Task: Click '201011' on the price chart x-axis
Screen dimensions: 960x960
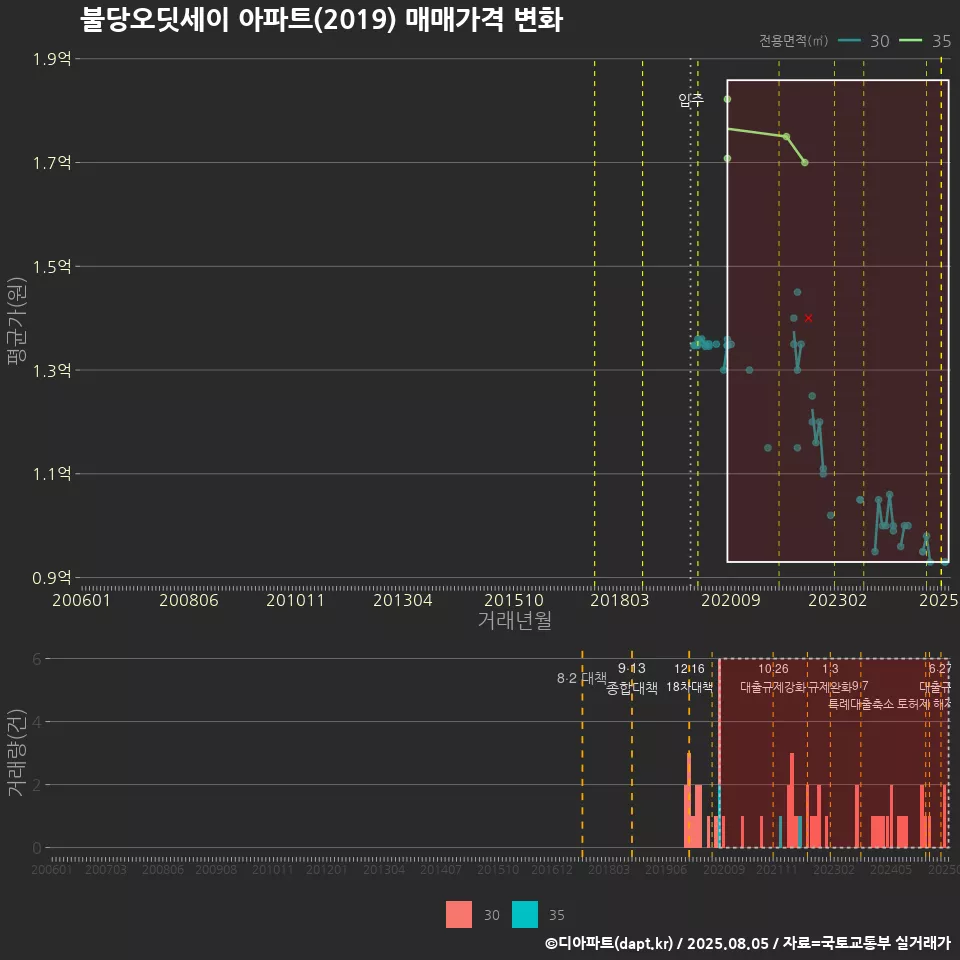Action: click(x=295, y=600)
